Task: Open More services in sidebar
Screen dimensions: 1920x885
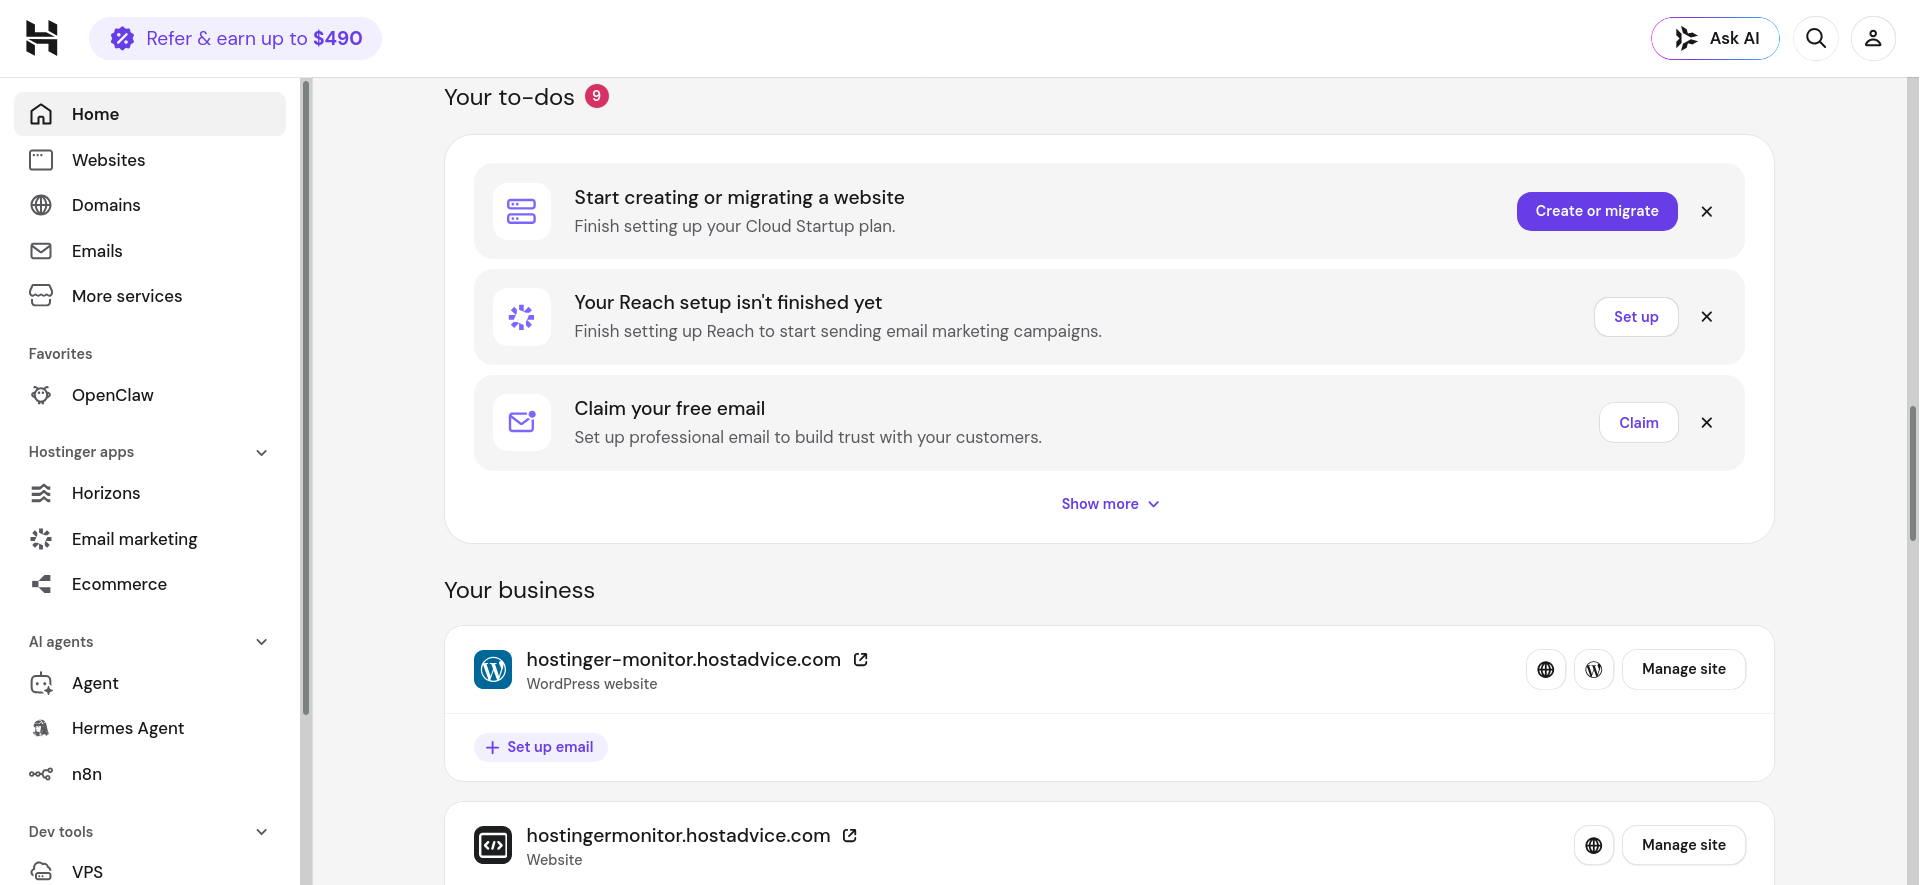Action: click(x=150, y=296)
